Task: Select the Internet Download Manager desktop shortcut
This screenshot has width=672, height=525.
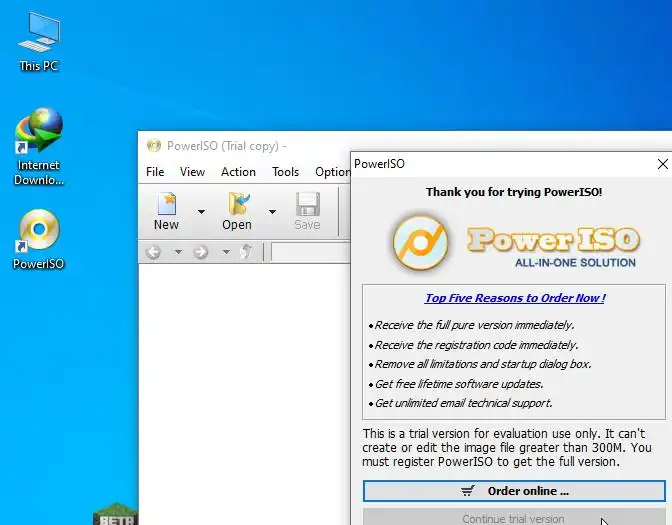Action: coord(39,147)
